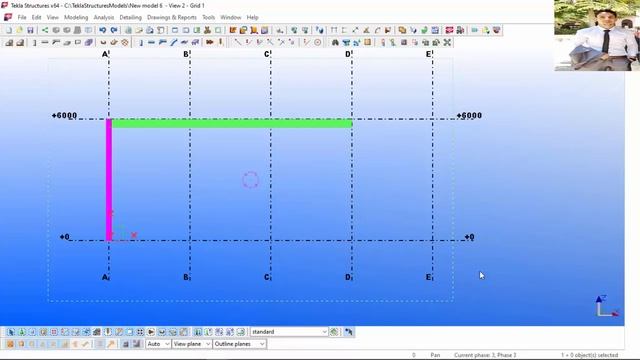Toggle snap to points and grid intersections

[10, 344]
